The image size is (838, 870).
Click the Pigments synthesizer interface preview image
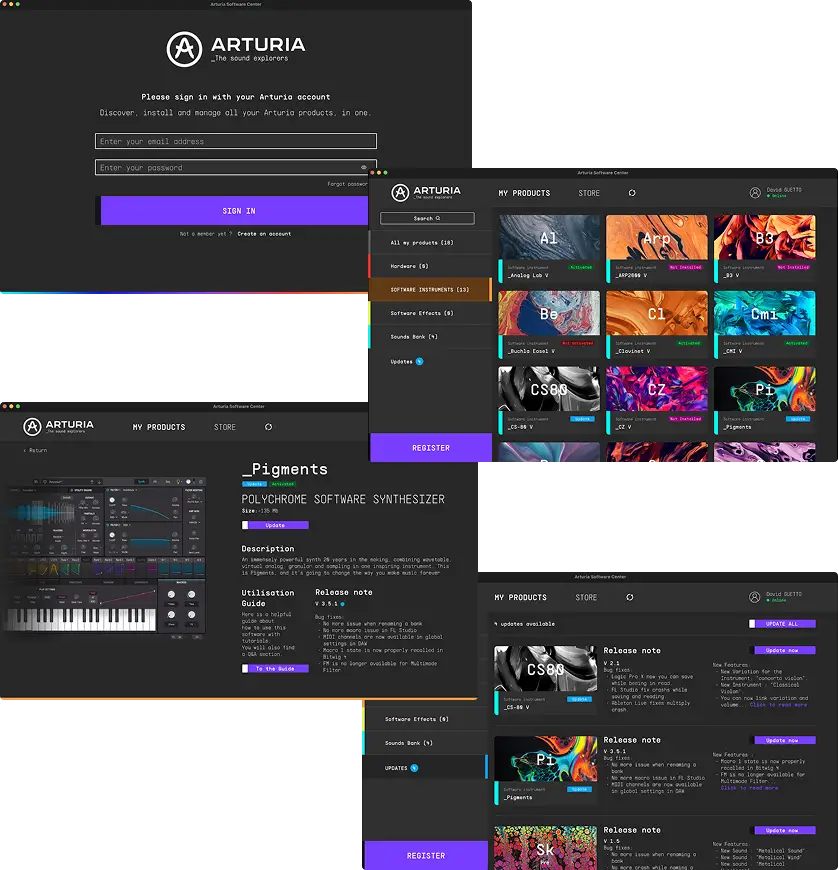[x=105, y=558]
